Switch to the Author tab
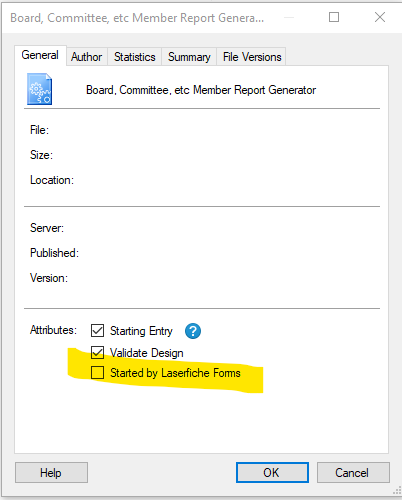The image size is (402, 500). click(86, 57)
